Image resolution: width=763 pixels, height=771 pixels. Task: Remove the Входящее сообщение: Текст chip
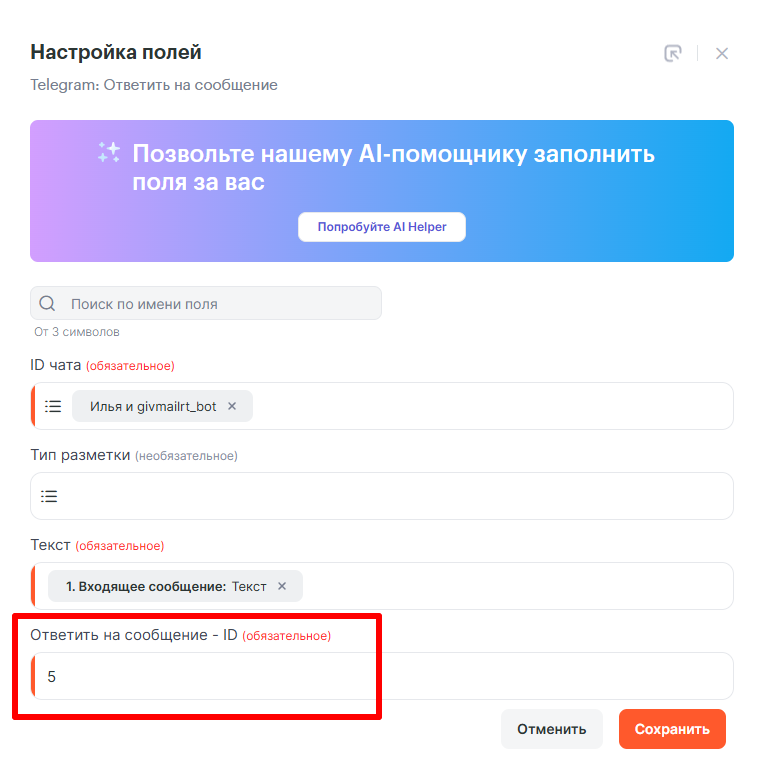[x=282, y=586]
